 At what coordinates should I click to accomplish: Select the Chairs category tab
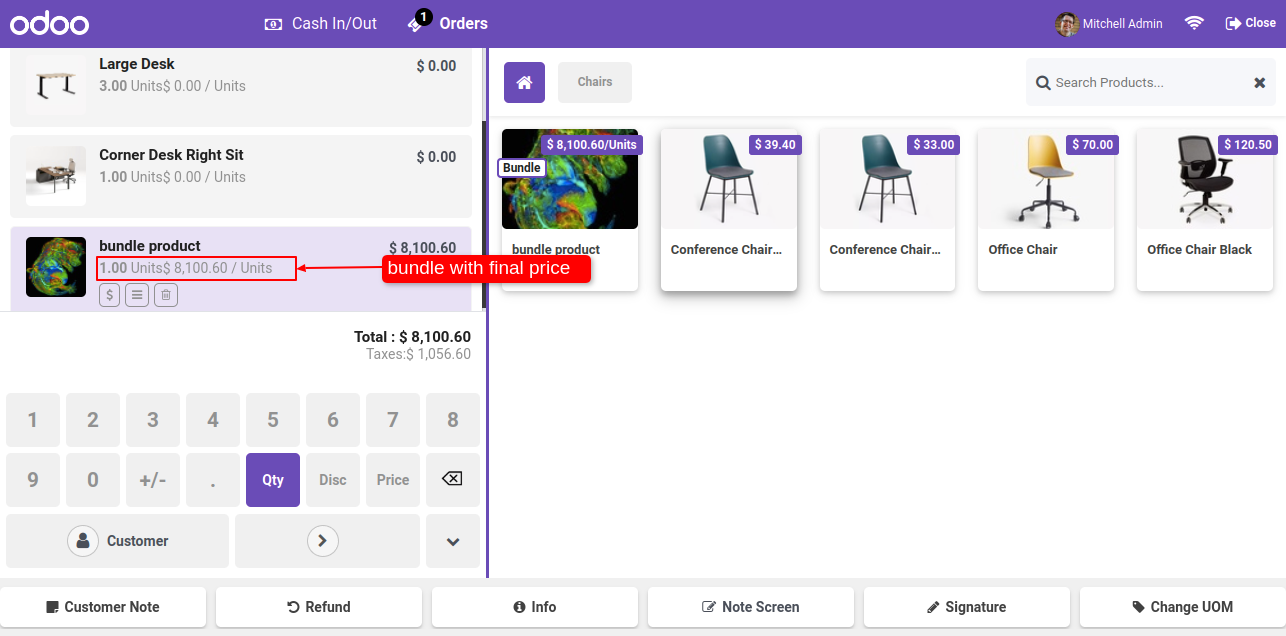pyautogui.click(x=595, y=82)
